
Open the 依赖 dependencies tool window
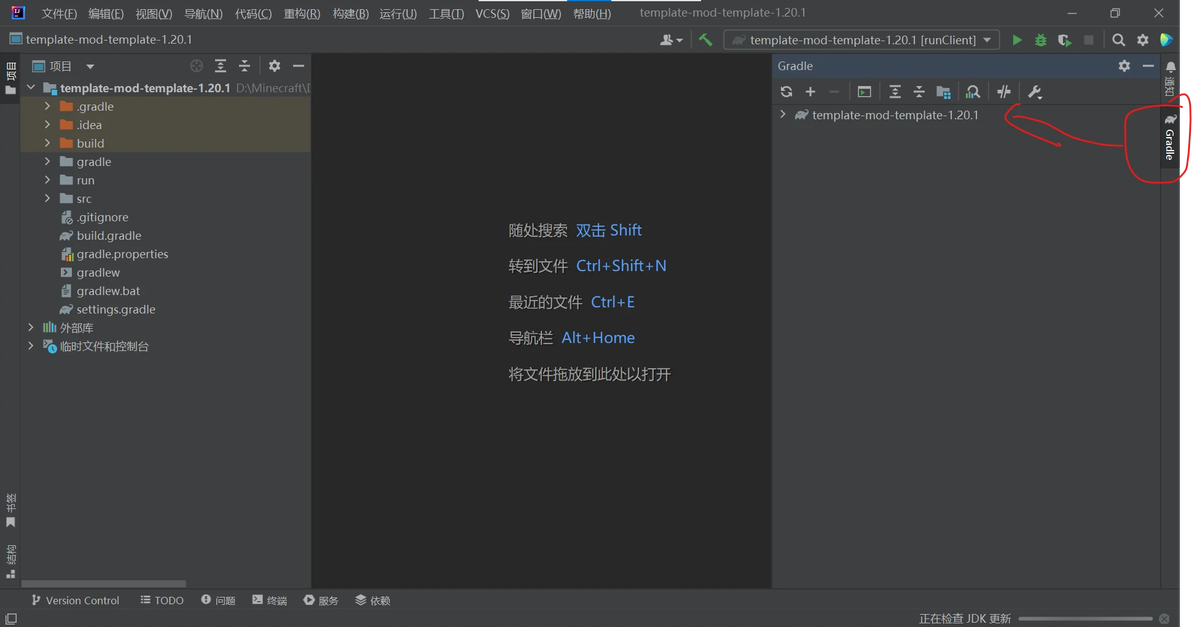pos(372,600)
